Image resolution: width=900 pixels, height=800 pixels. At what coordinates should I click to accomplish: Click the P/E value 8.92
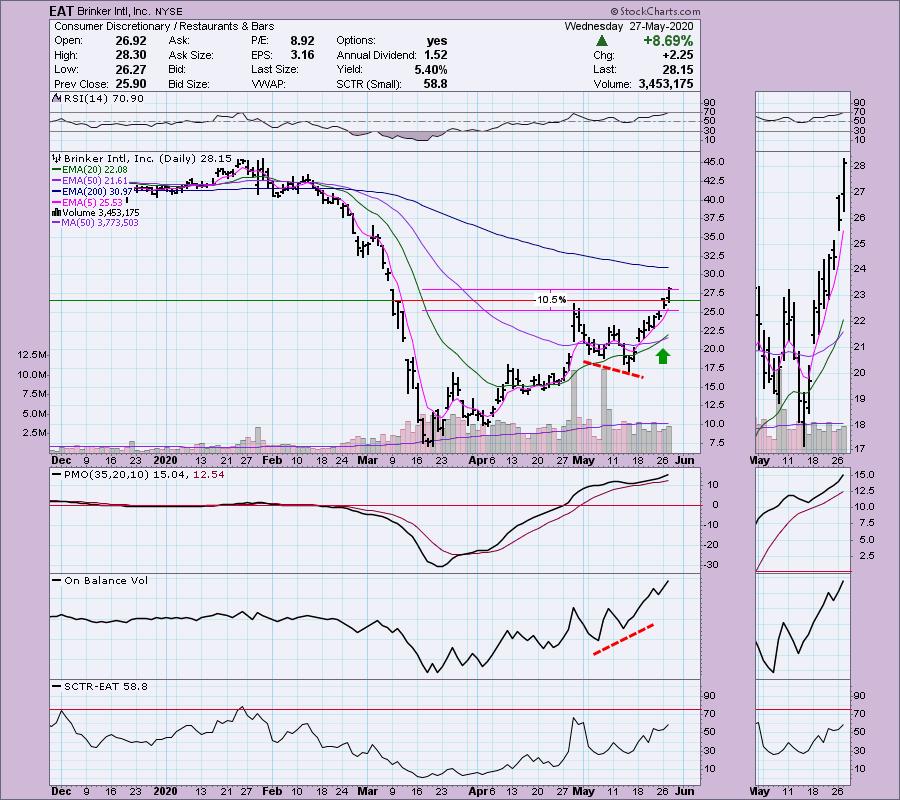(x=302, y=41)
